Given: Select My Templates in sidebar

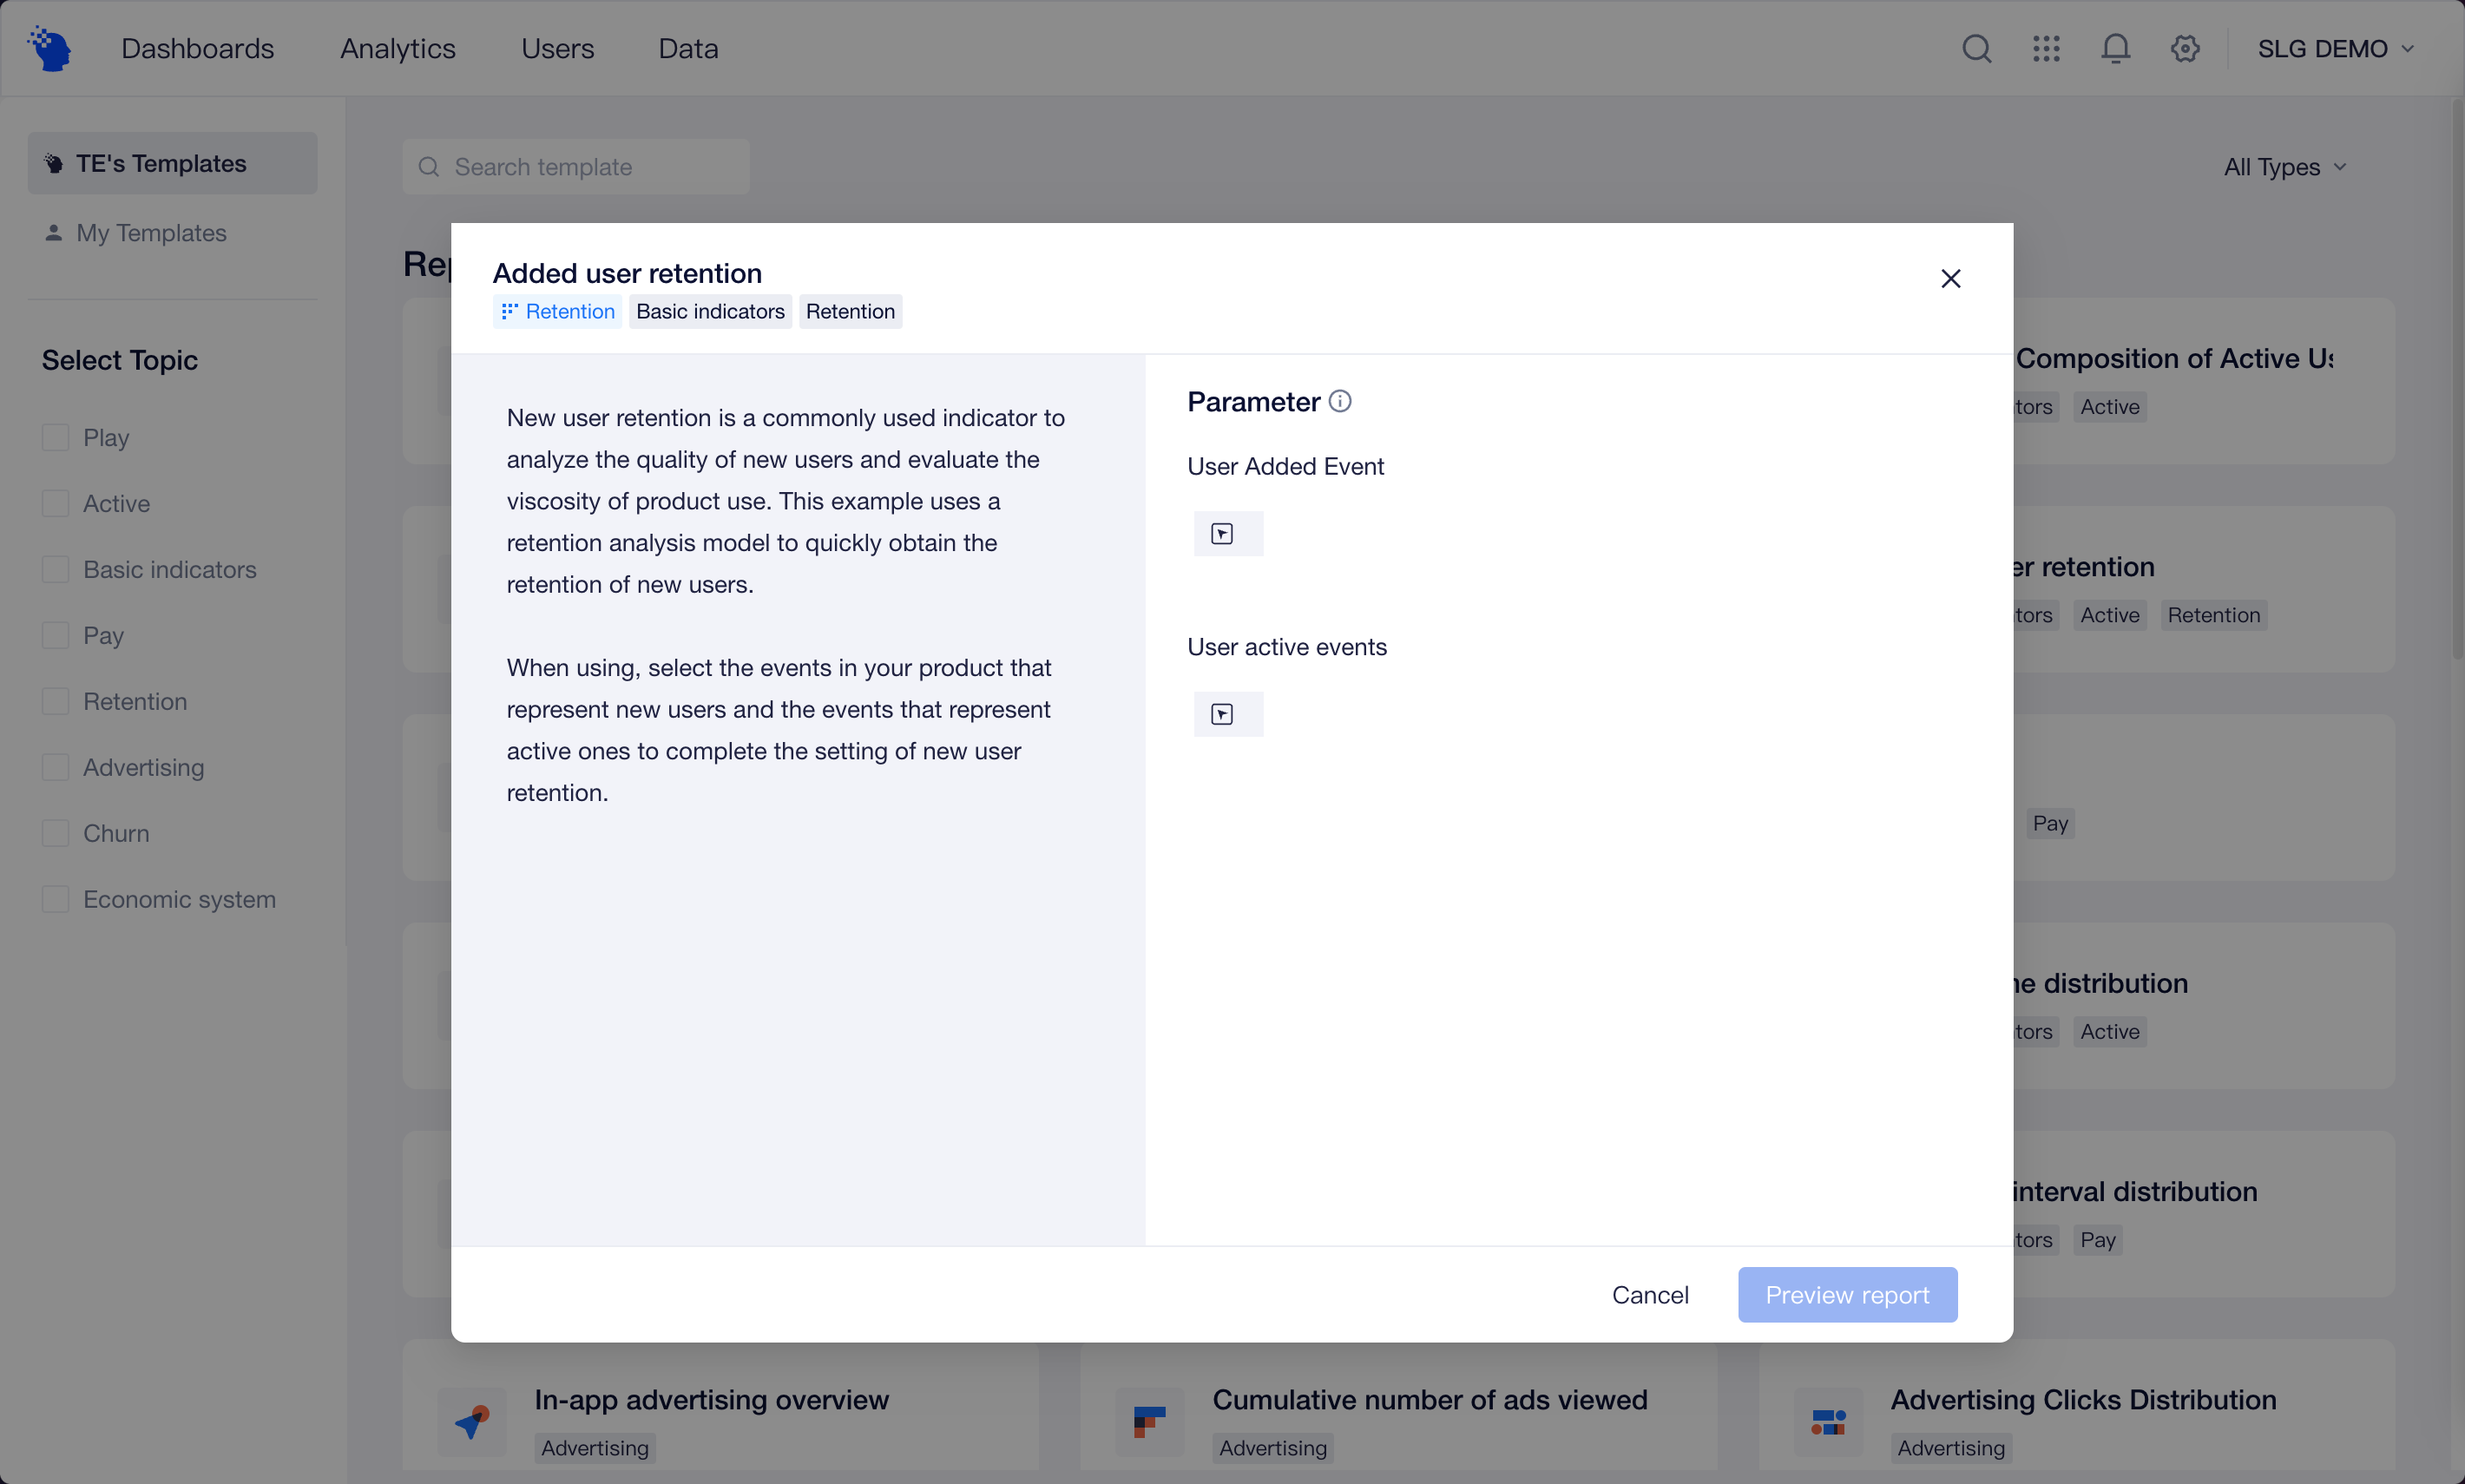Looking at the screenshot, I should click(151, 233).
